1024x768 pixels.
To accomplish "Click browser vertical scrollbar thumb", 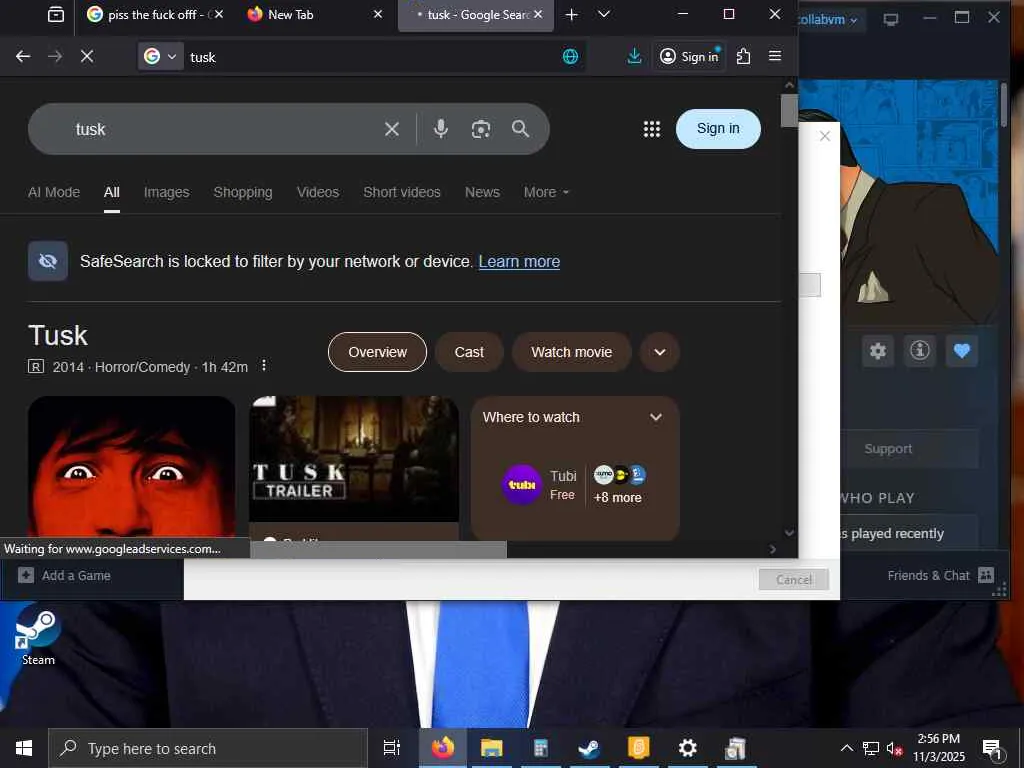I will 789,110.
